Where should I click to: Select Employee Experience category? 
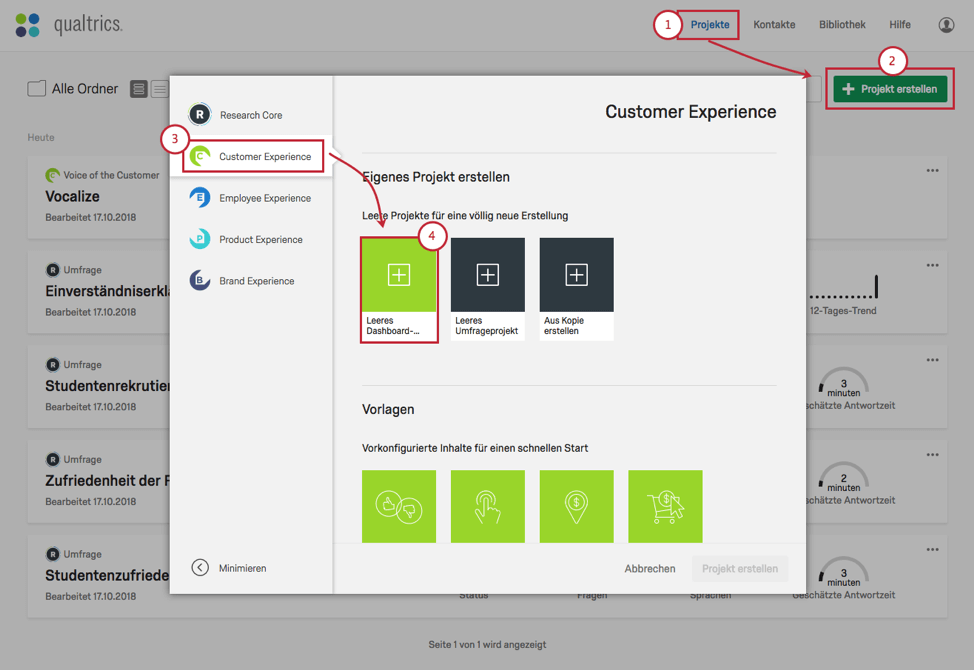pyautogui.click(x=251, y=198)
